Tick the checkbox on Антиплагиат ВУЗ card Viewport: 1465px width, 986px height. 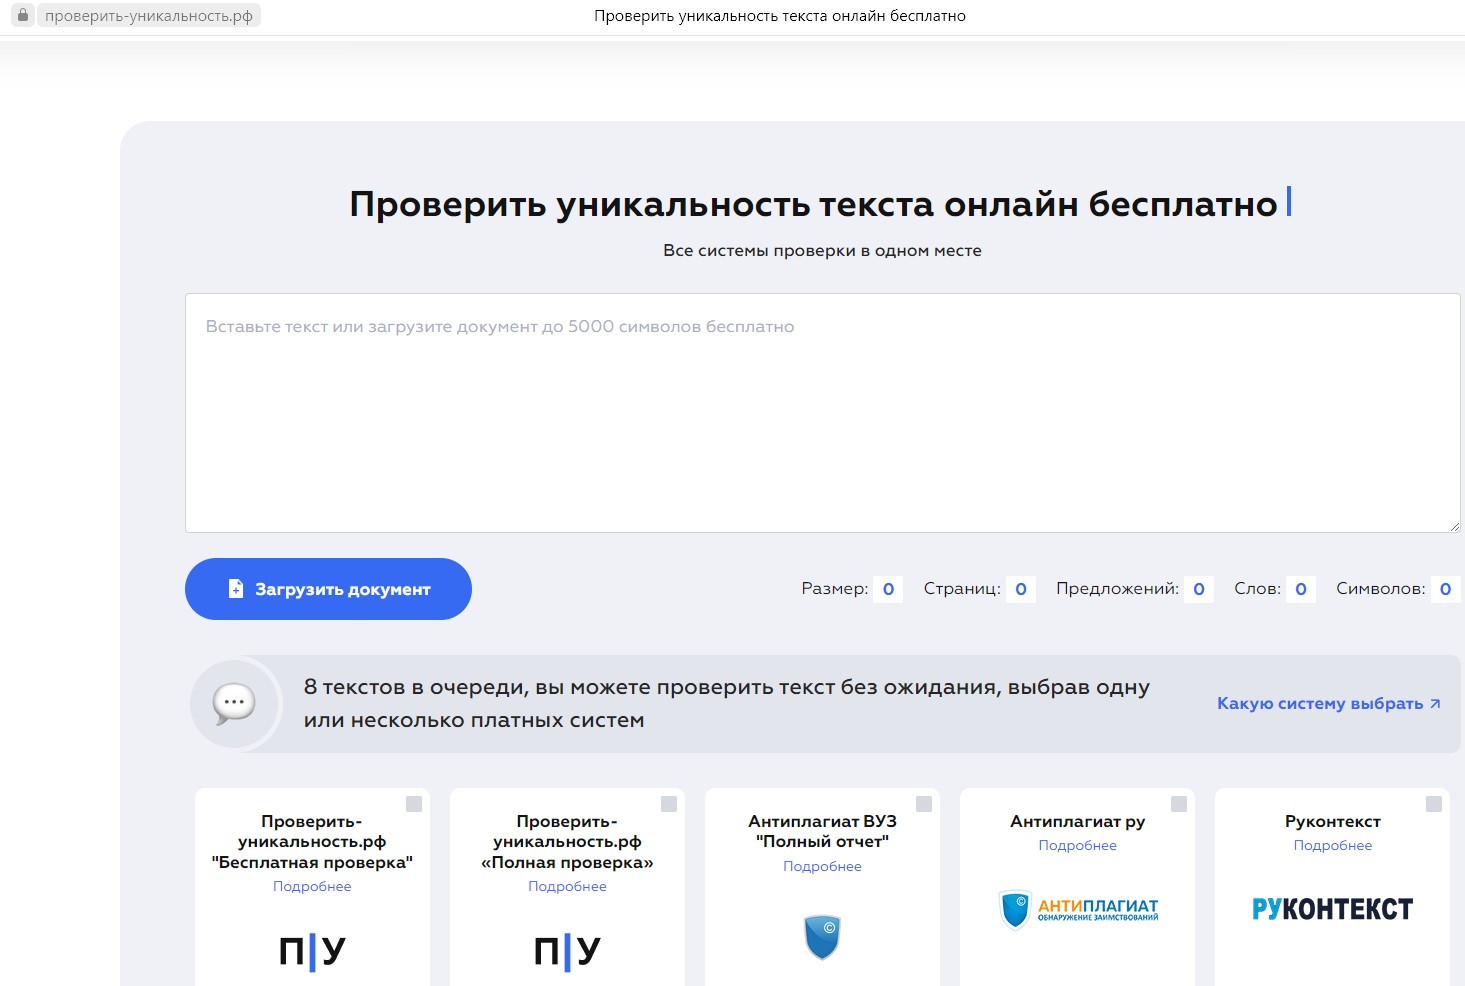click(x=924, y=804)
